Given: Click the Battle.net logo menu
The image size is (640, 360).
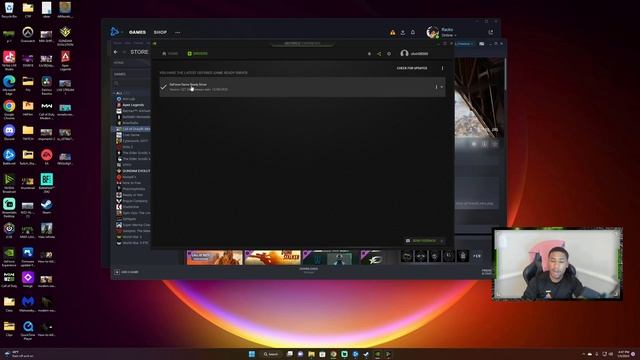Looking at the screenshot, I should tap(115, 32).
